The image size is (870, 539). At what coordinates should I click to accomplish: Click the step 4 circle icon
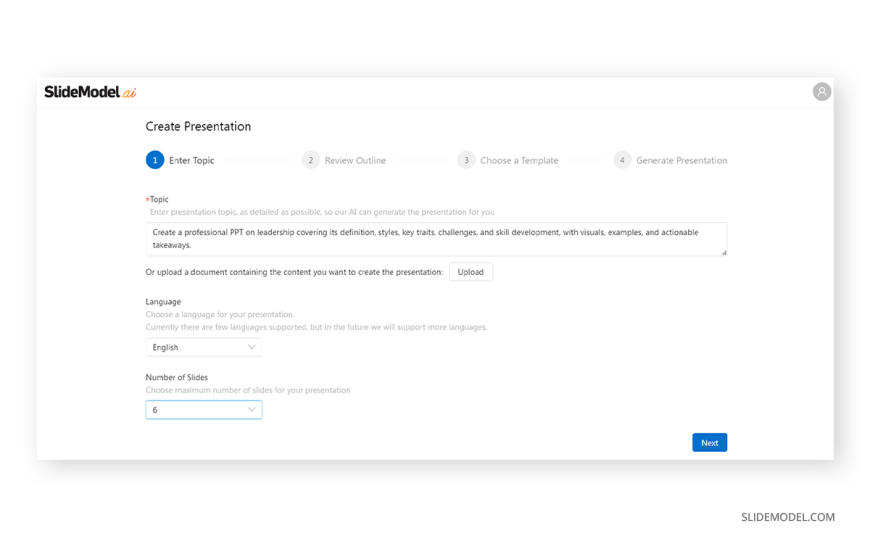[x=622, y=160]
